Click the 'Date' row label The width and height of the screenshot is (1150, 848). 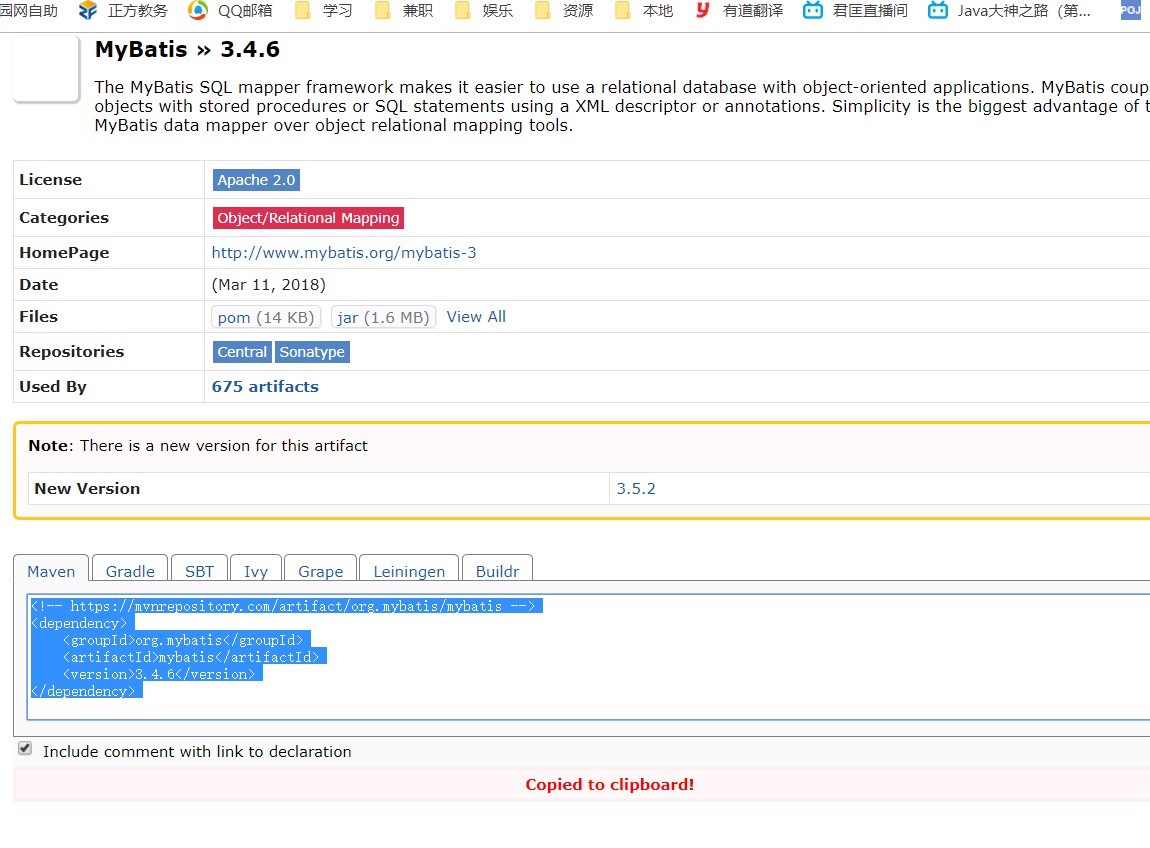pyautogui.click(x=39, y=285)
